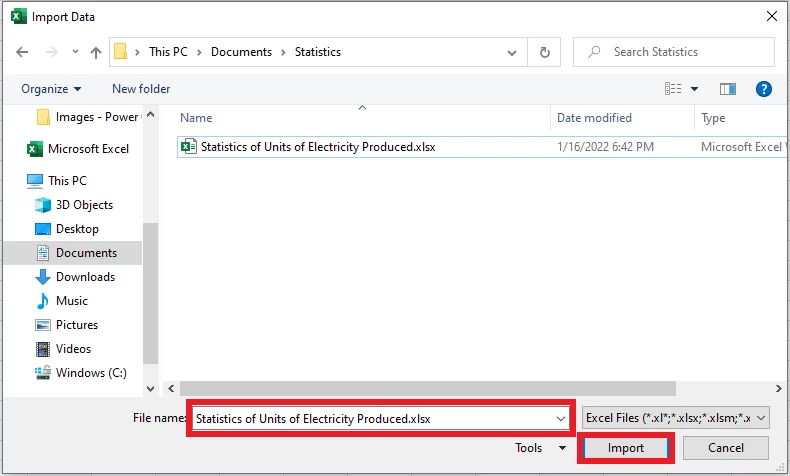
Task: Sort files by the Name column
Action: point(196,118)
